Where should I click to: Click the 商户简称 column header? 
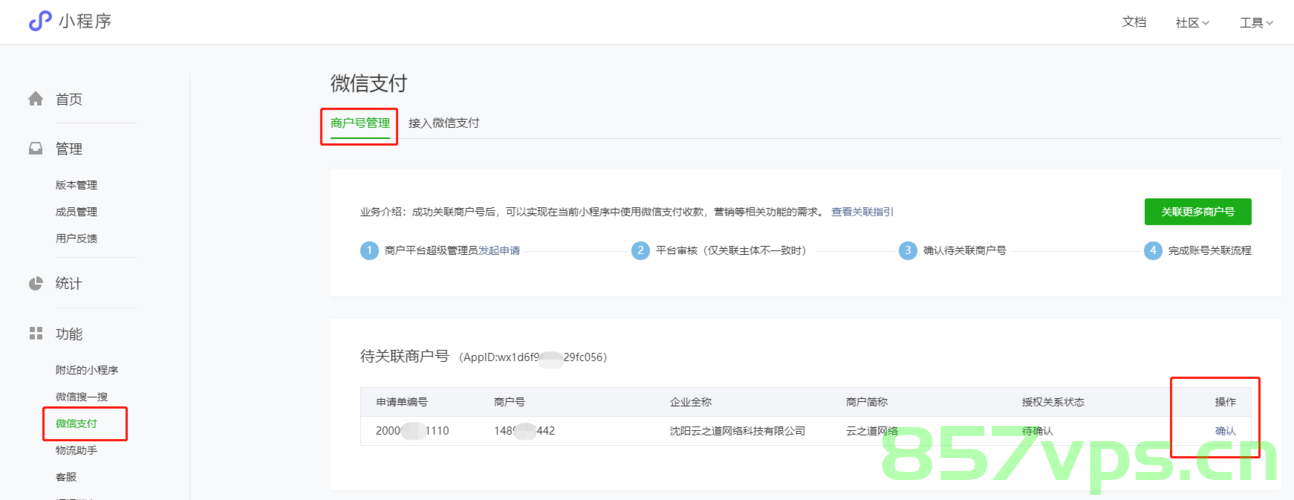[x=867, y=402]
